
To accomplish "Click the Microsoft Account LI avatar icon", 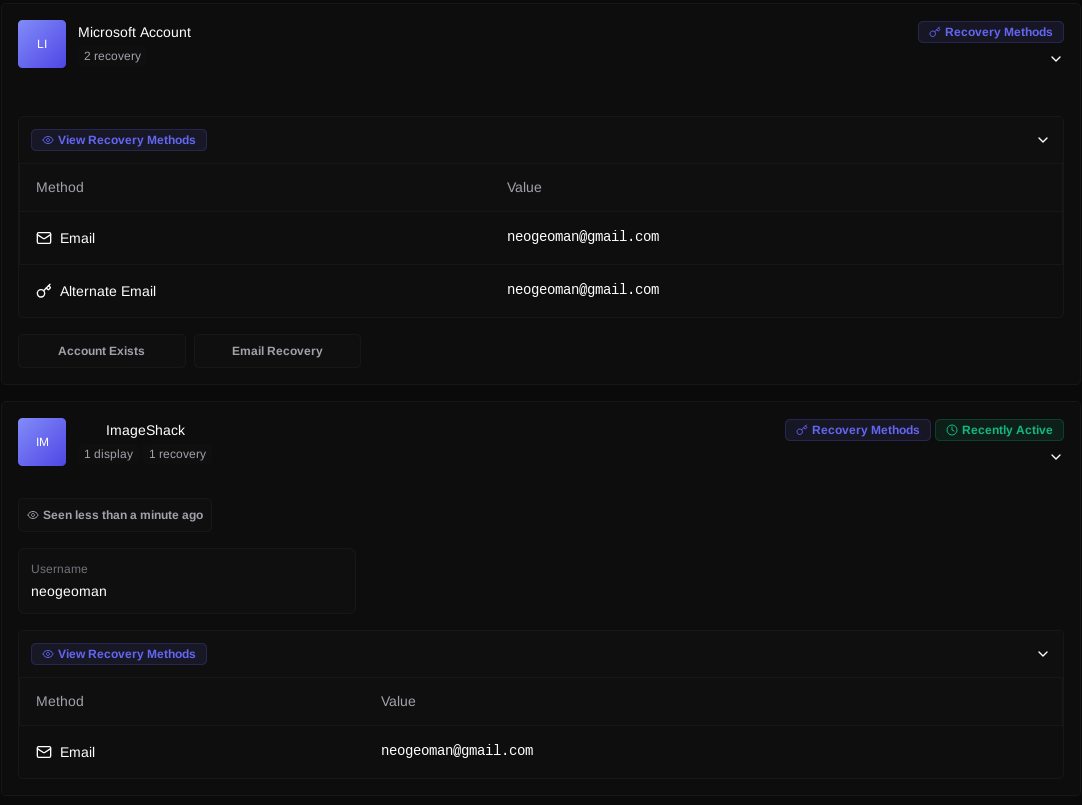I will [x=42, y=44].
